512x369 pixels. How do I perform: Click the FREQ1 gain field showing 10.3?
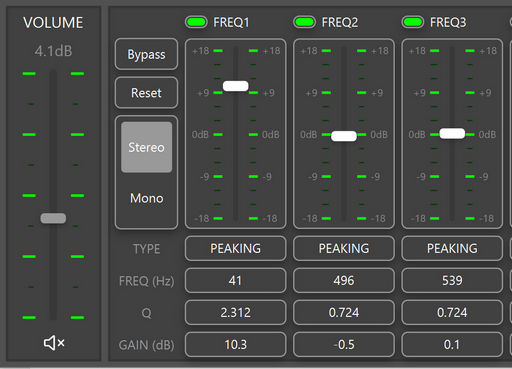click(236, 344)
